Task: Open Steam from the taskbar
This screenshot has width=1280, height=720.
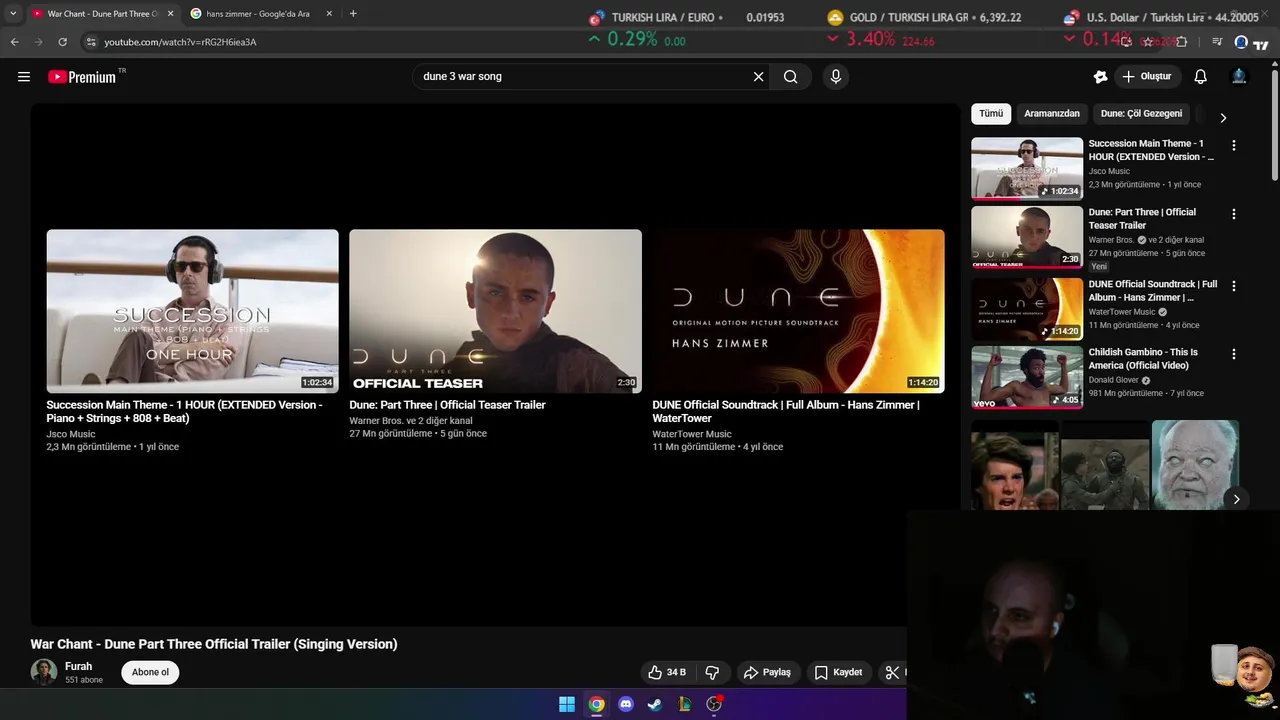Action: pos(655,704)
